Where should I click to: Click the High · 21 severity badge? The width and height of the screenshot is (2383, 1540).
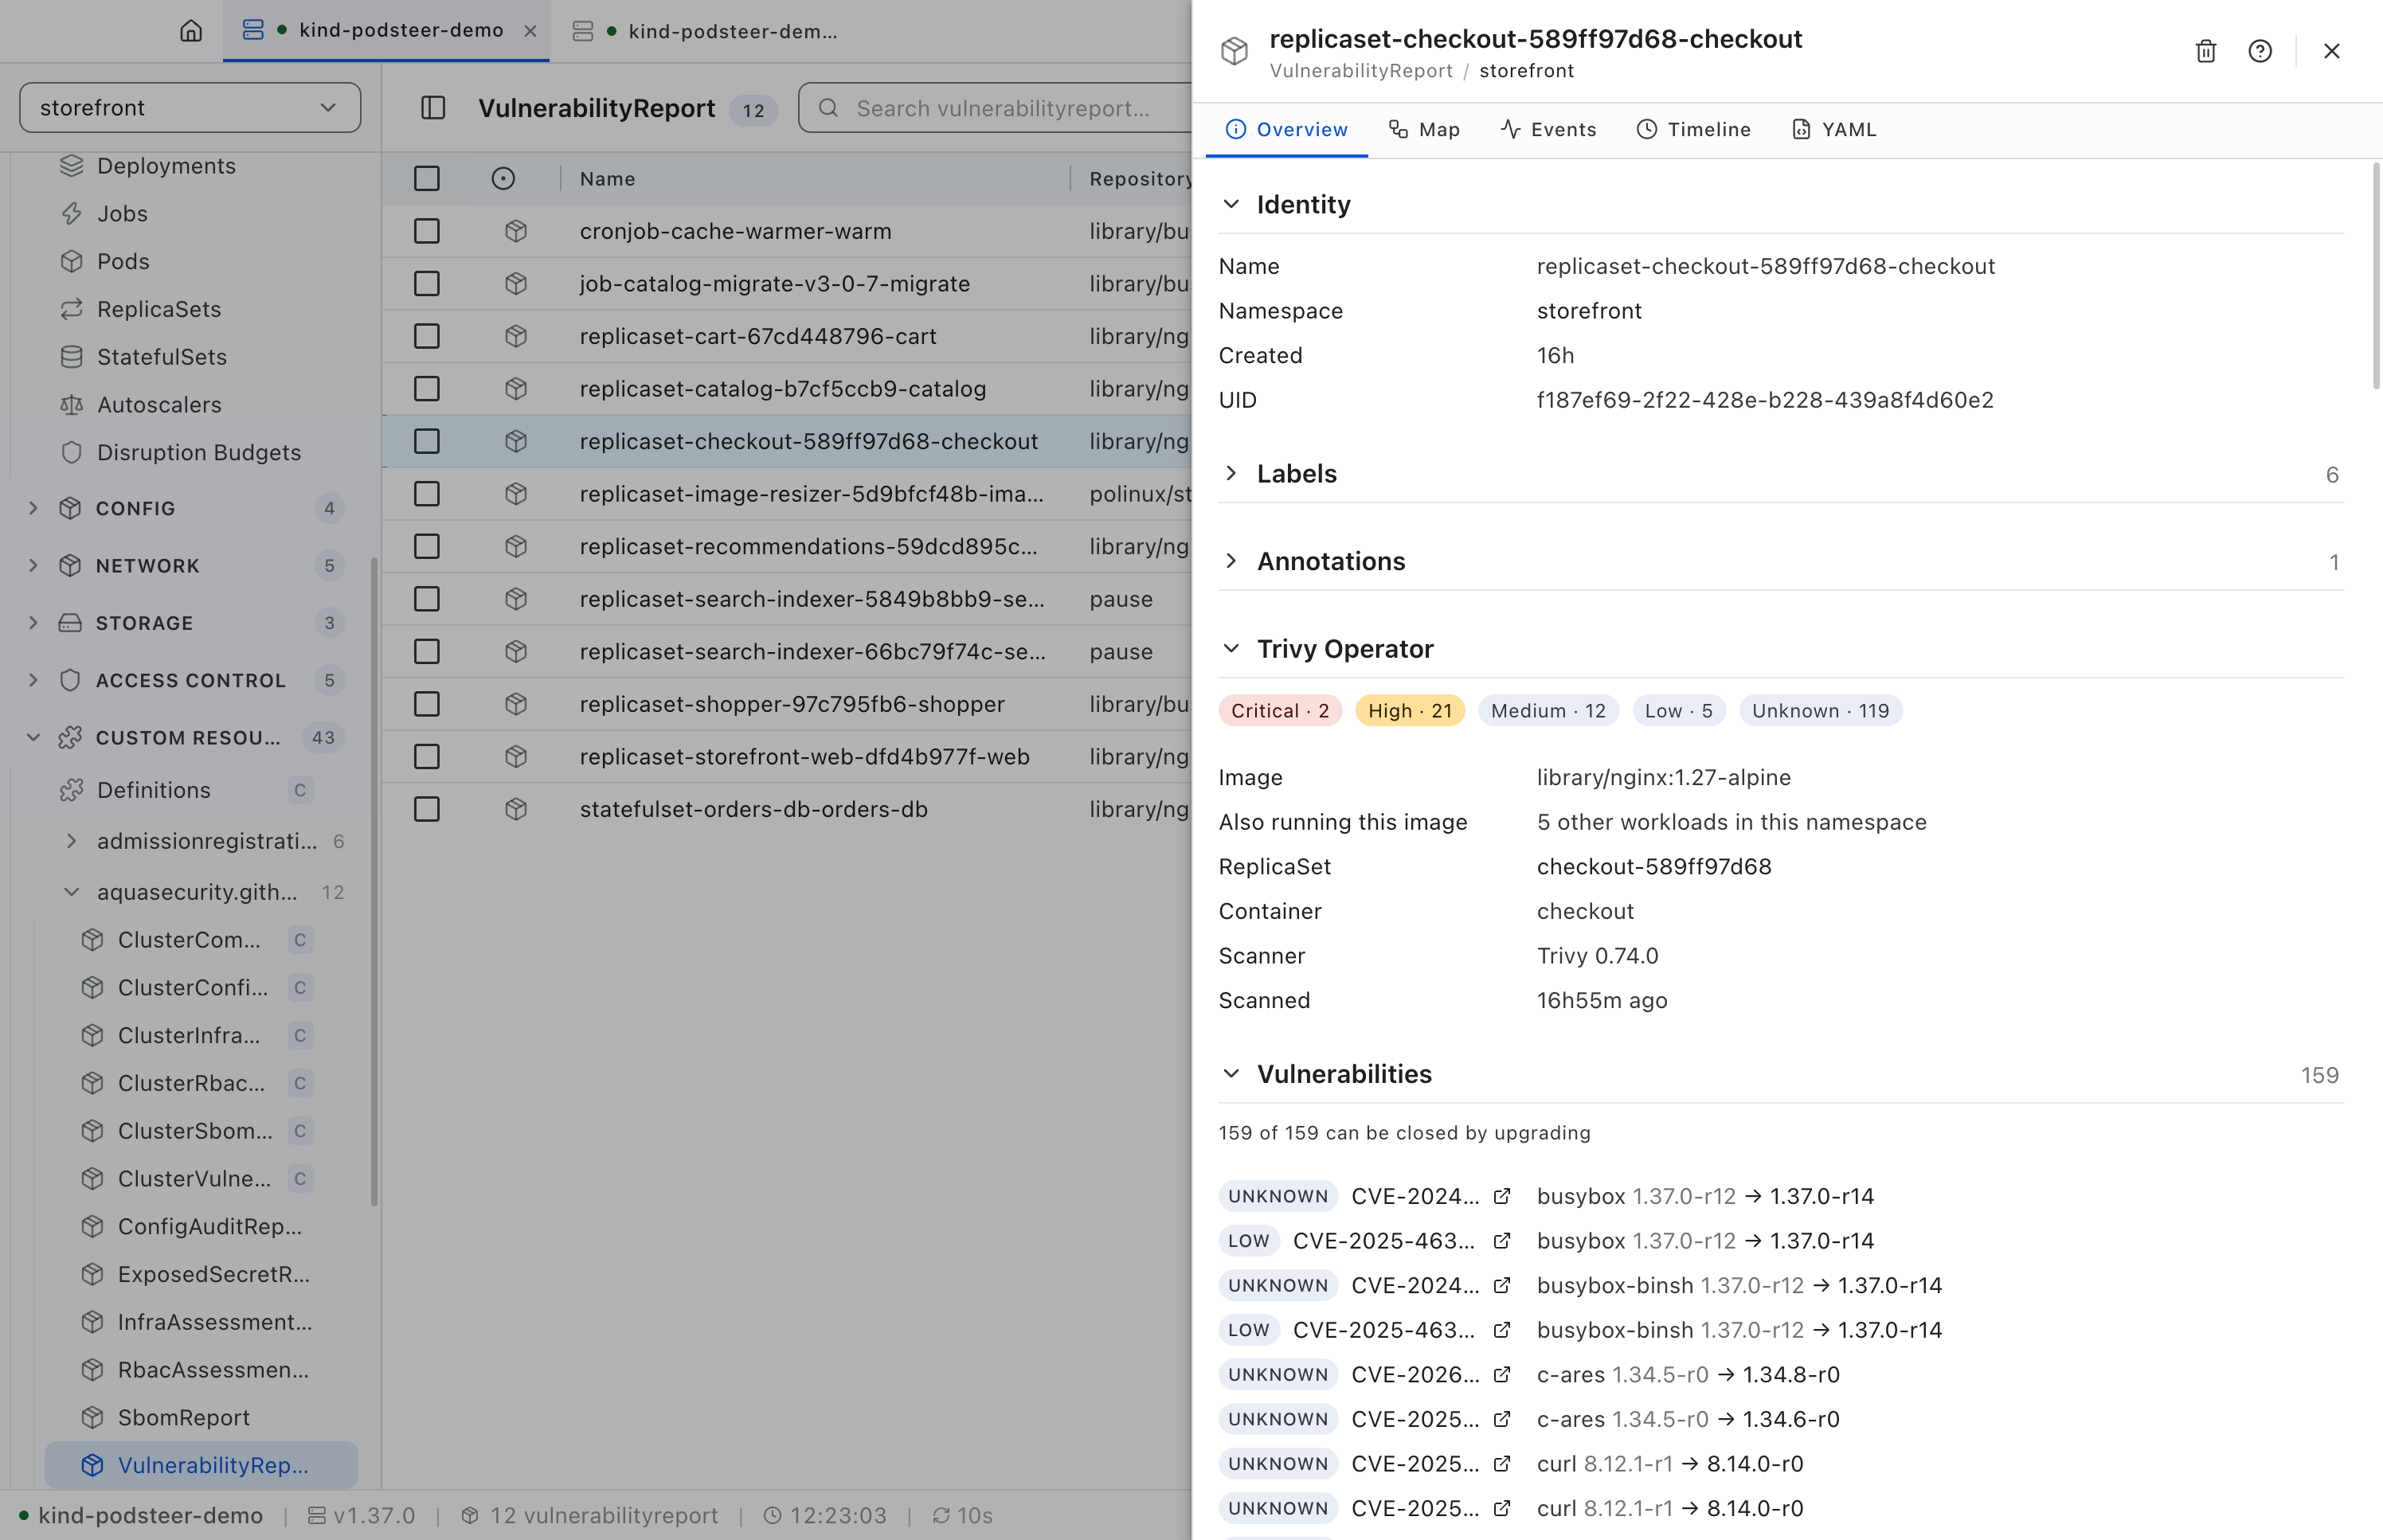[x=1409, y=711]
